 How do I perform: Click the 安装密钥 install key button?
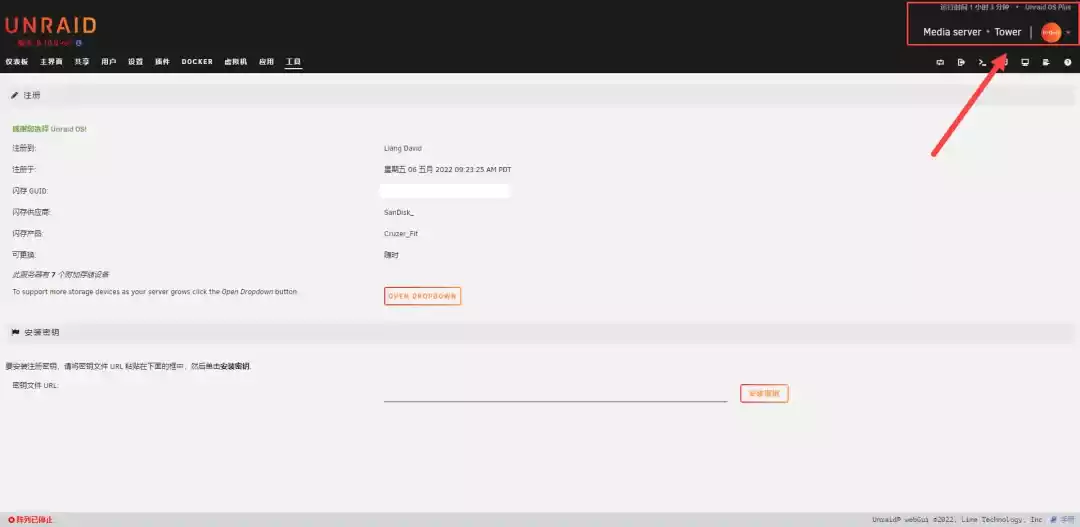pos(764,394)
